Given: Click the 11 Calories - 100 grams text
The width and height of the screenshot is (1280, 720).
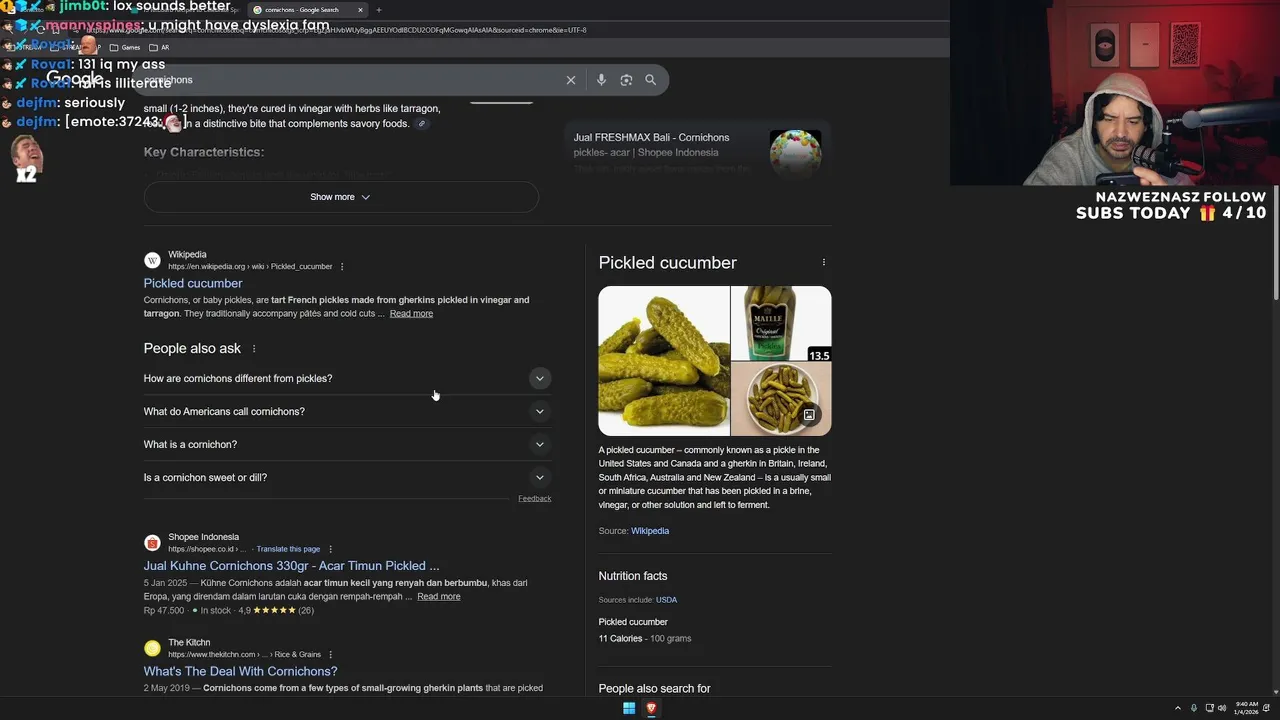Looking at the screenshot, I should tap(645, 638).
